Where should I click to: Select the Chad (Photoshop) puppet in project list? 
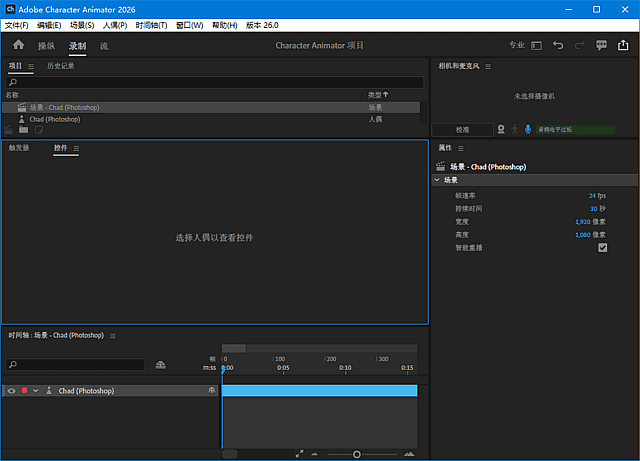(x=55, y=119)
